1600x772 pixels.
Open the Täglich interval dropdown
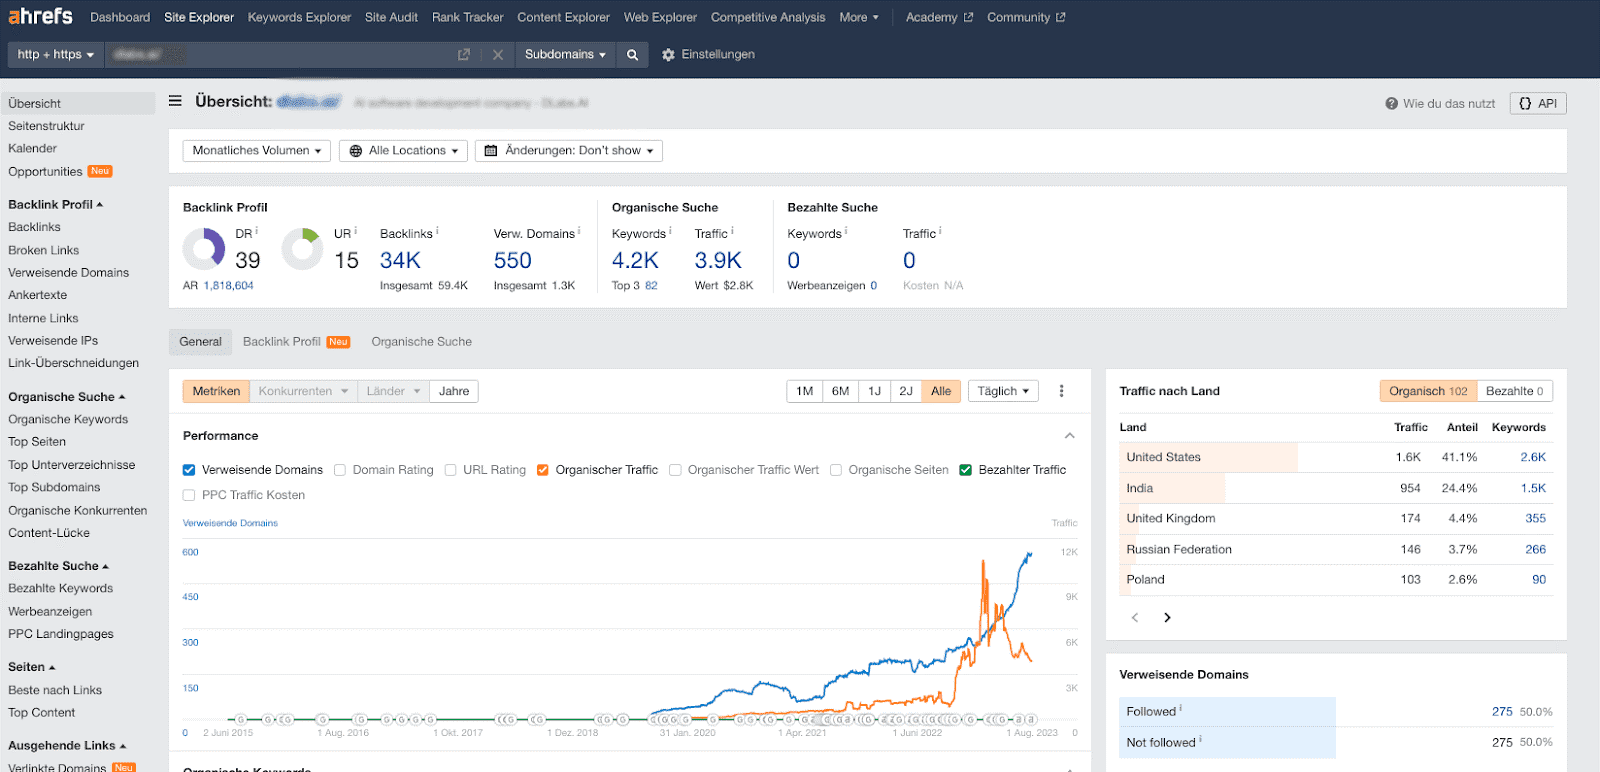1003,391
